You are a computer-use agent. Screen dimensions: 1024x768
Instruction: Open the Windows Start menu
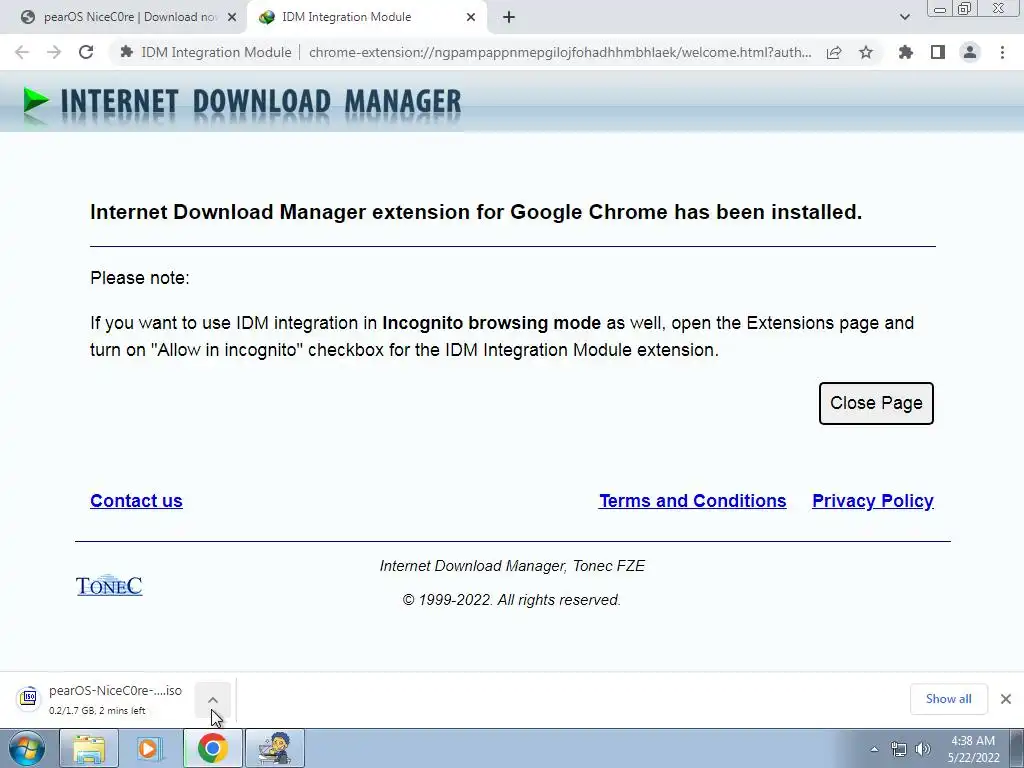coord(27,748)
